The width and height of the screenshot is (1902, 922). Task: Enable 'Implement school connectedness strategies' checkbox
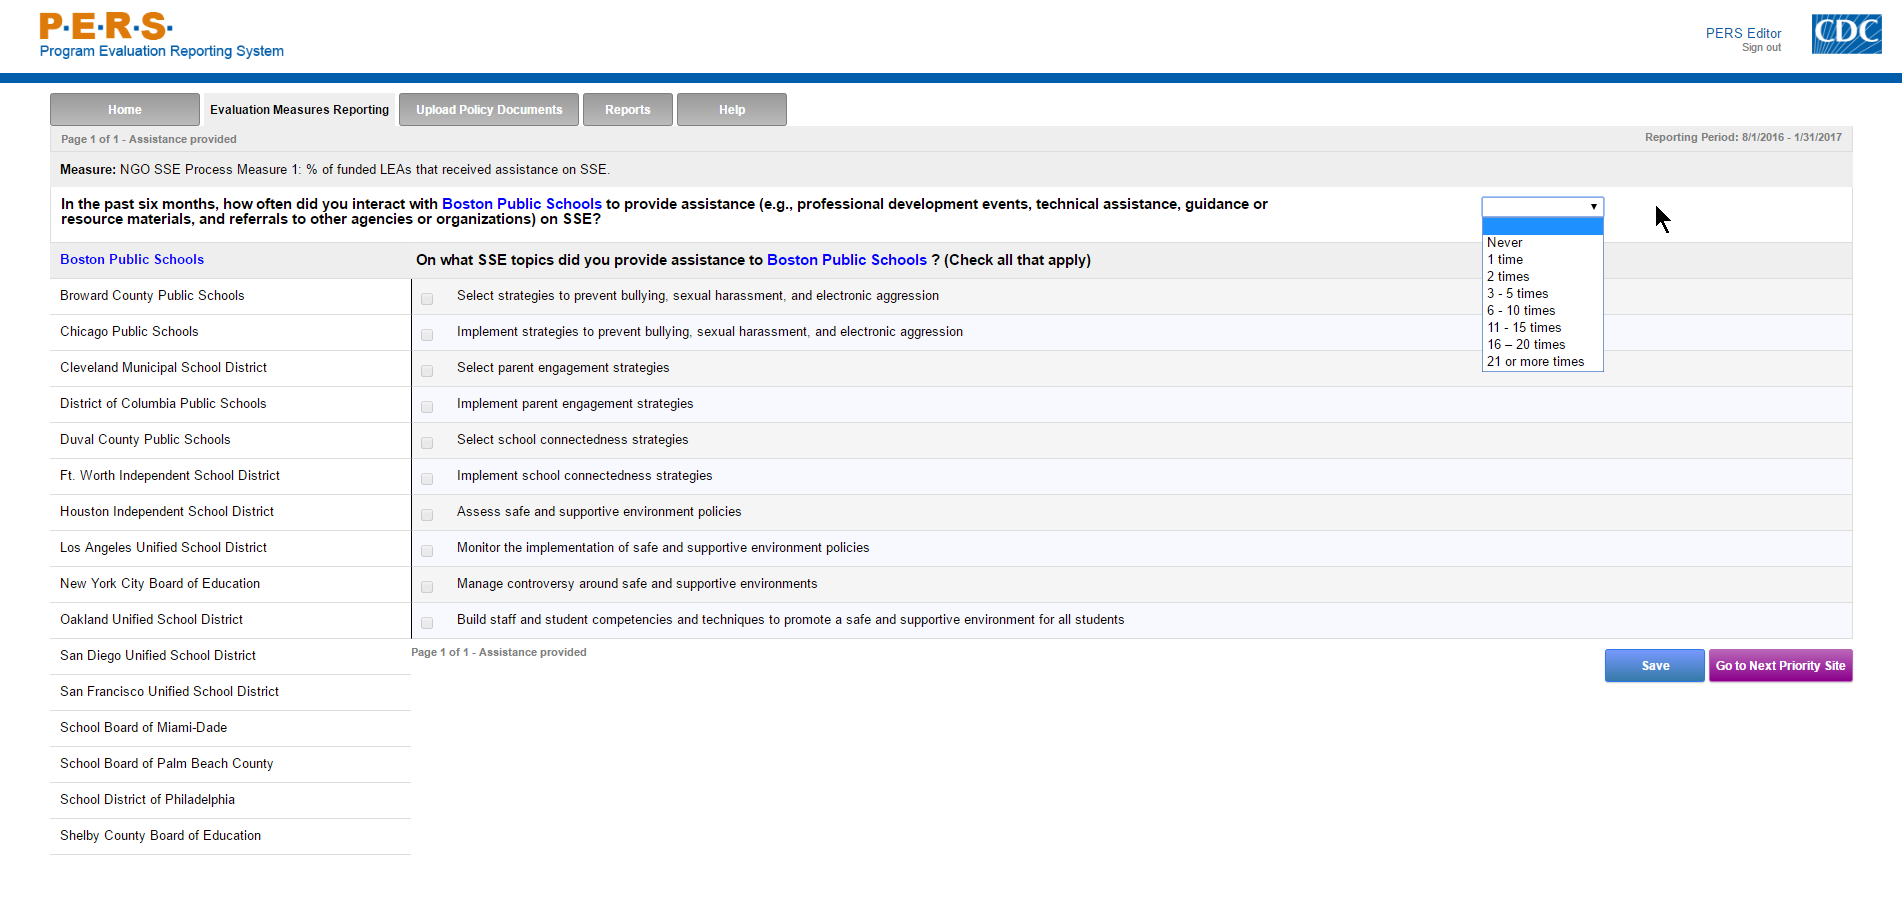tap(427, 478)
